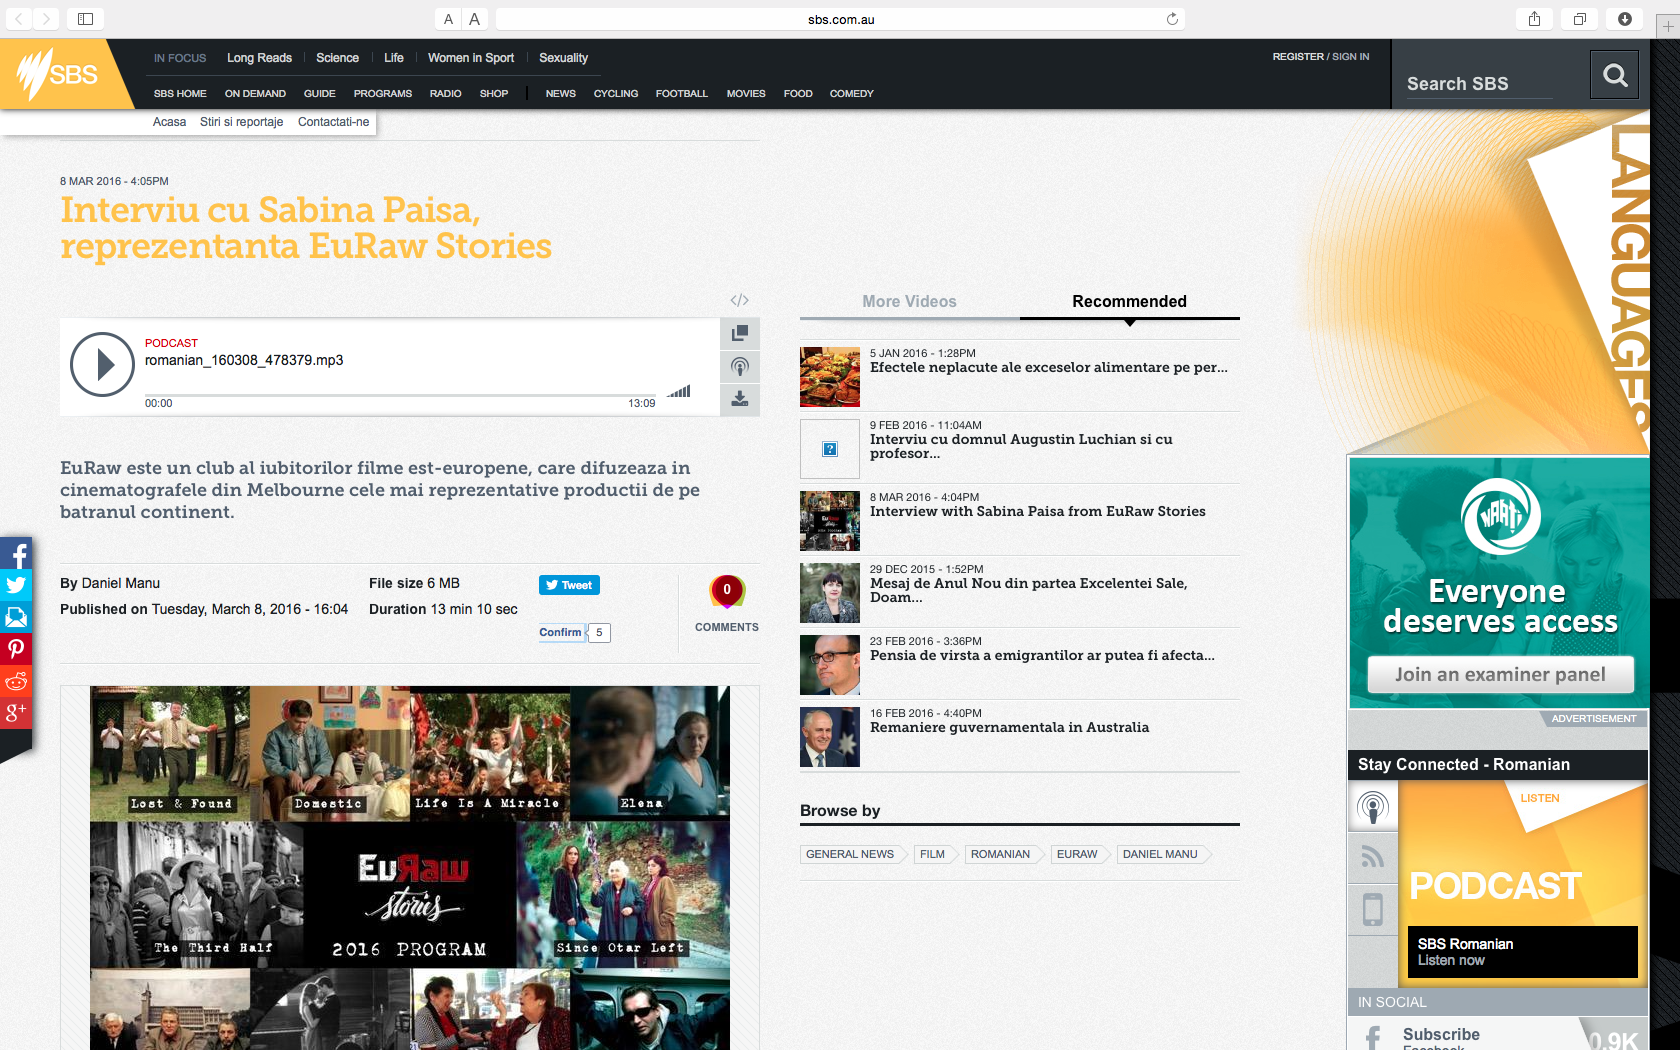Screen dimensions: 1680x1050
Task: Pin article with Pinterest sidebar icon
Action: point(16,649)
